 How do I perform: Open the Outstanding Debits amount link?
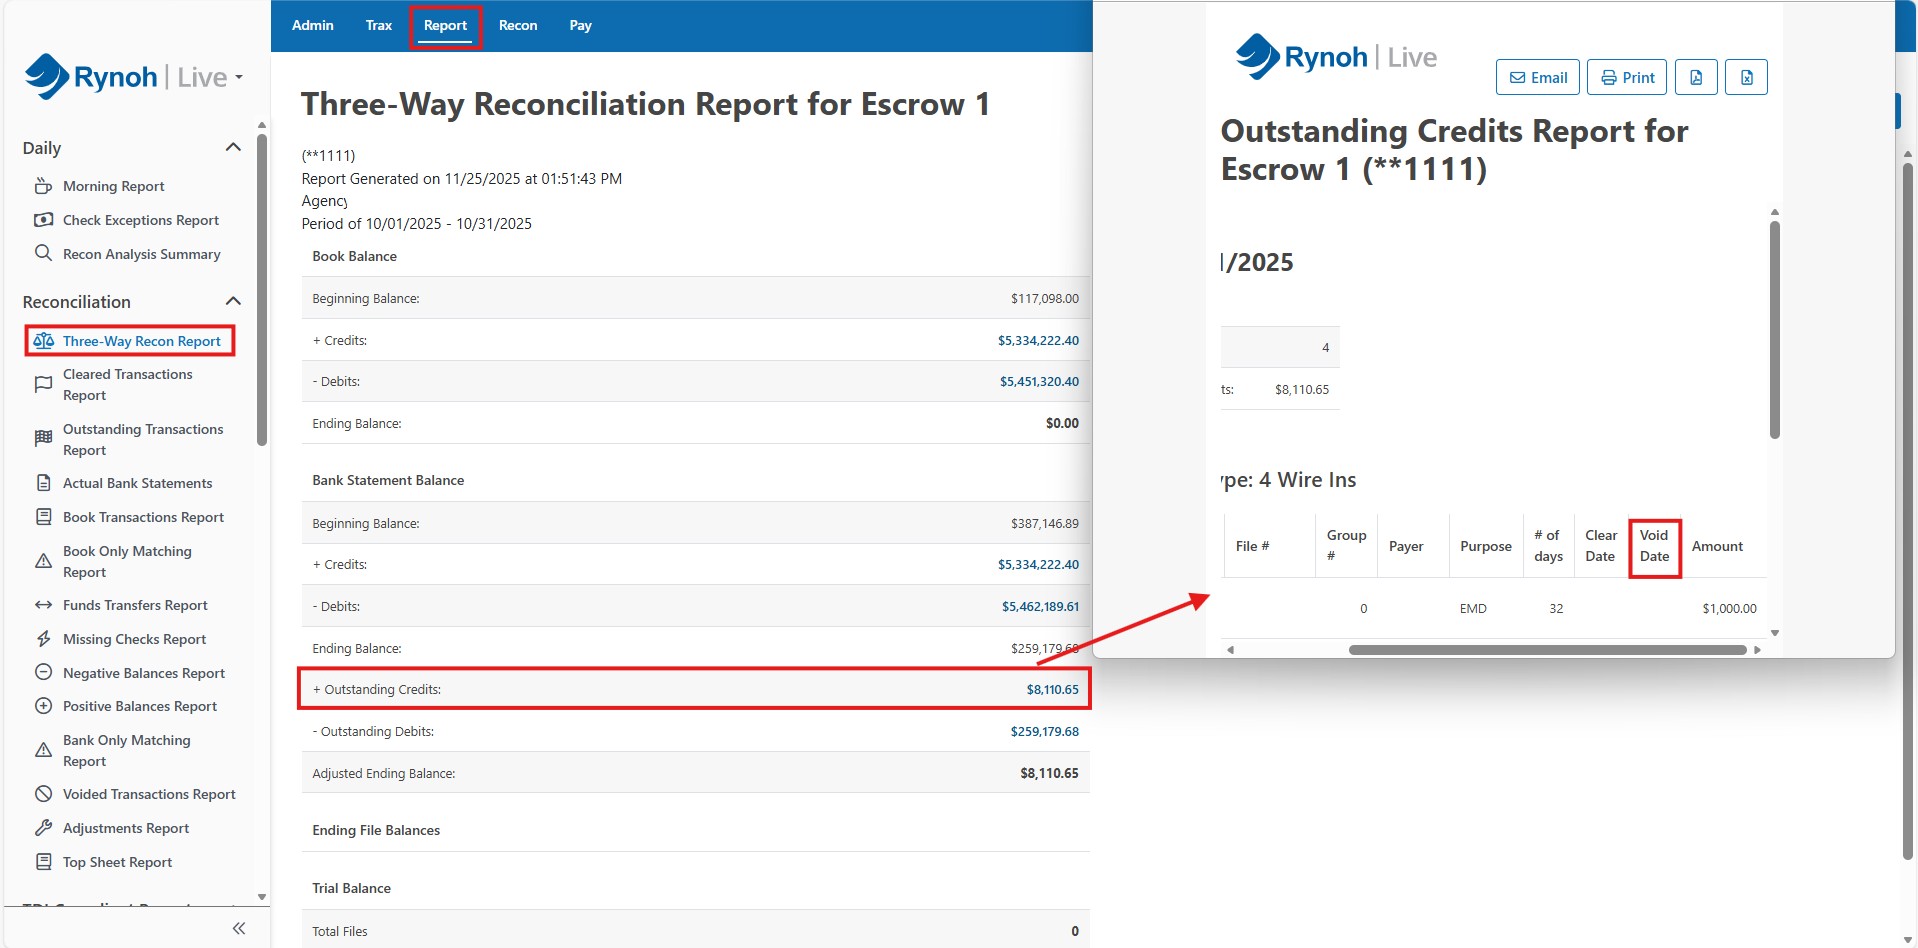point(1044,732)
